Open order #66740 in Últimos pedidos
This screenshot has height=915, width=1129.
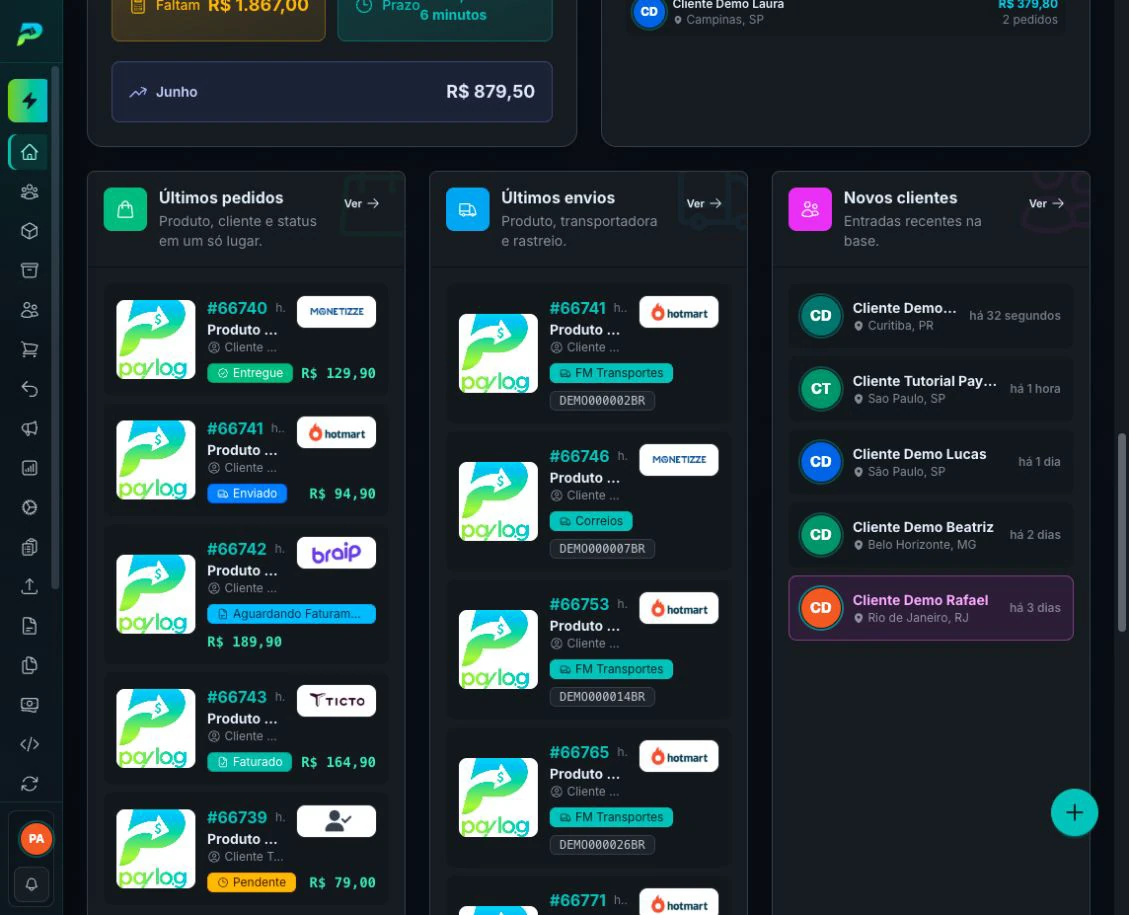pyautogui.click(x=246, y=340)
